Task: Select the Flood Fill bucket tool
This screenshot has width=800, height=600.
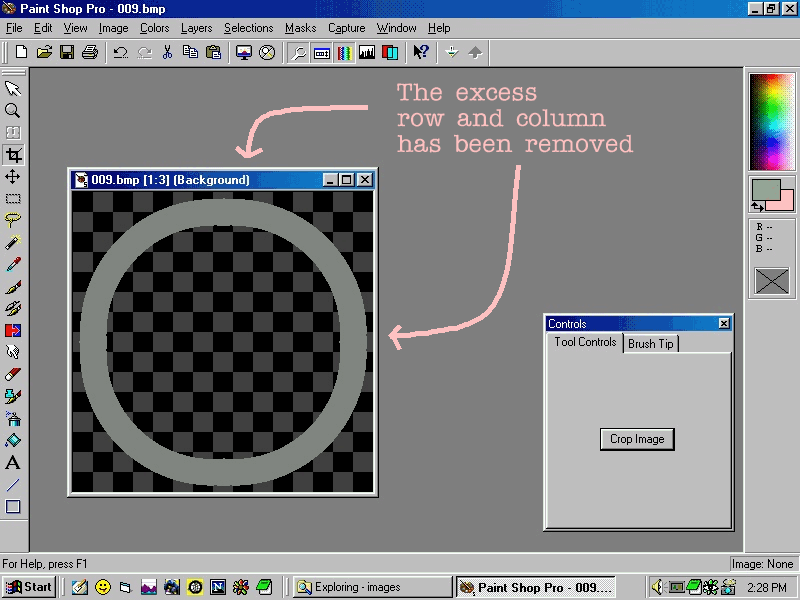Action: point(13,441)
